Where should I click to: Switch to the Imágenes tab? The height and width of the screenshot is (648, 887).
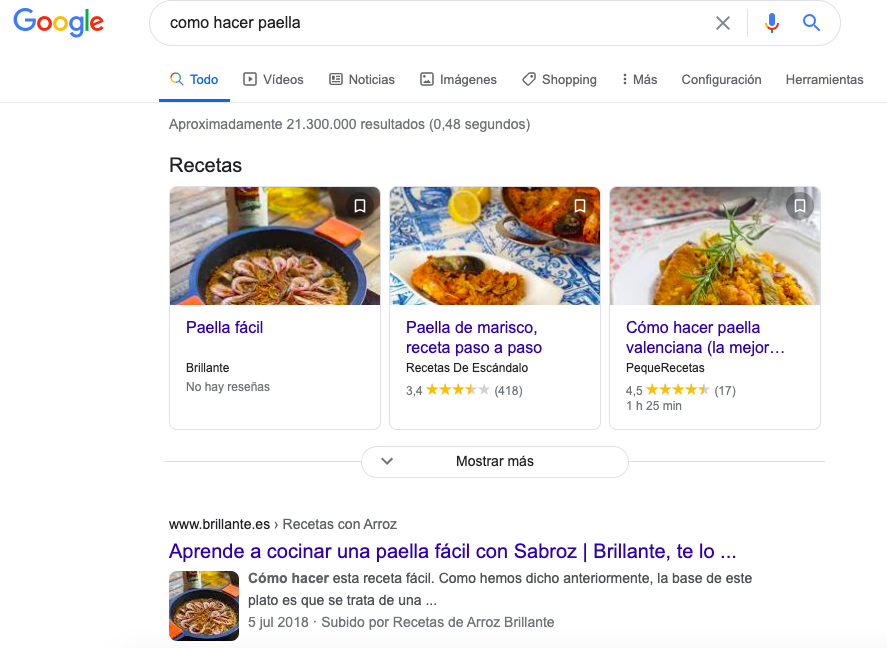point(458,80)
